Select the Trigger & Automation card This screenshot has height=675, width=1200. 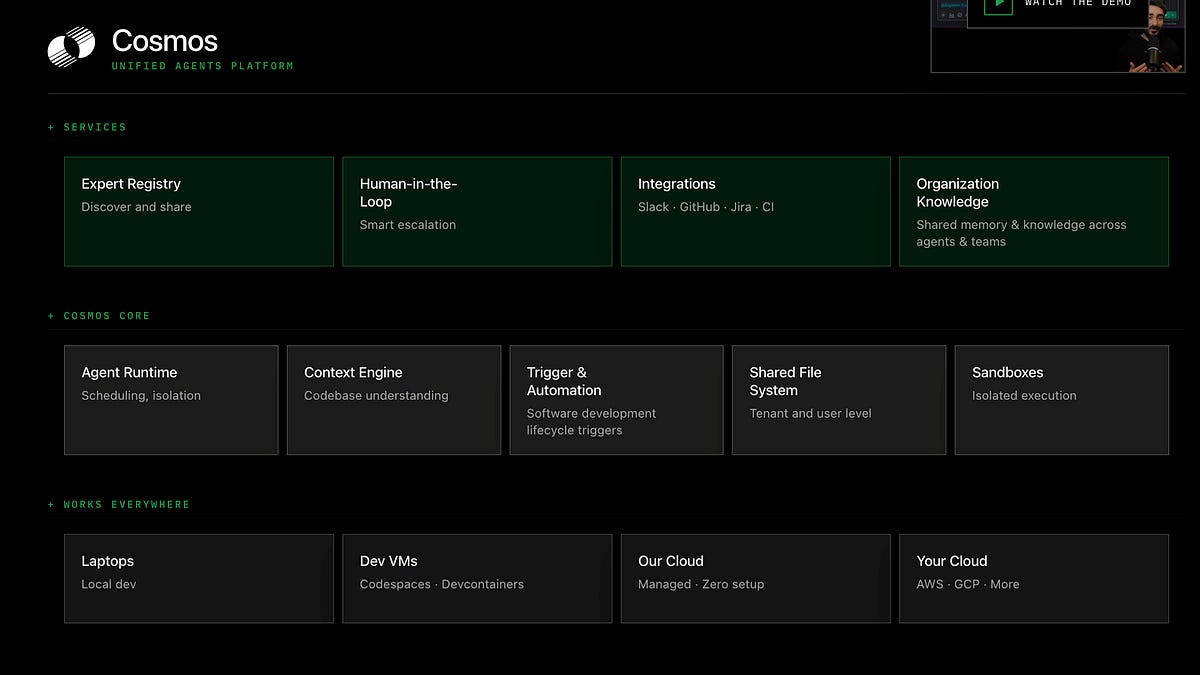[x=617, y=400]
